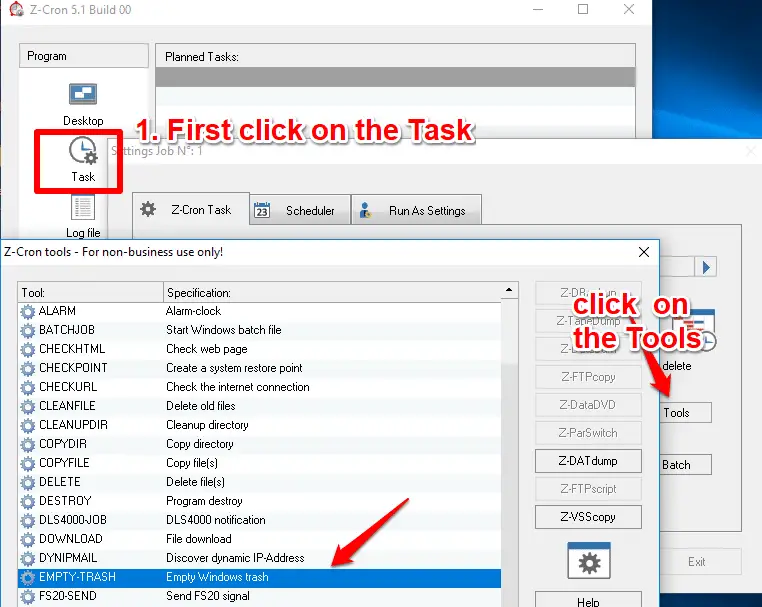This screenshot has width=762, height=607.
Task: Click the Z-Cron app icon in title bar
Action: click(16, 9)
